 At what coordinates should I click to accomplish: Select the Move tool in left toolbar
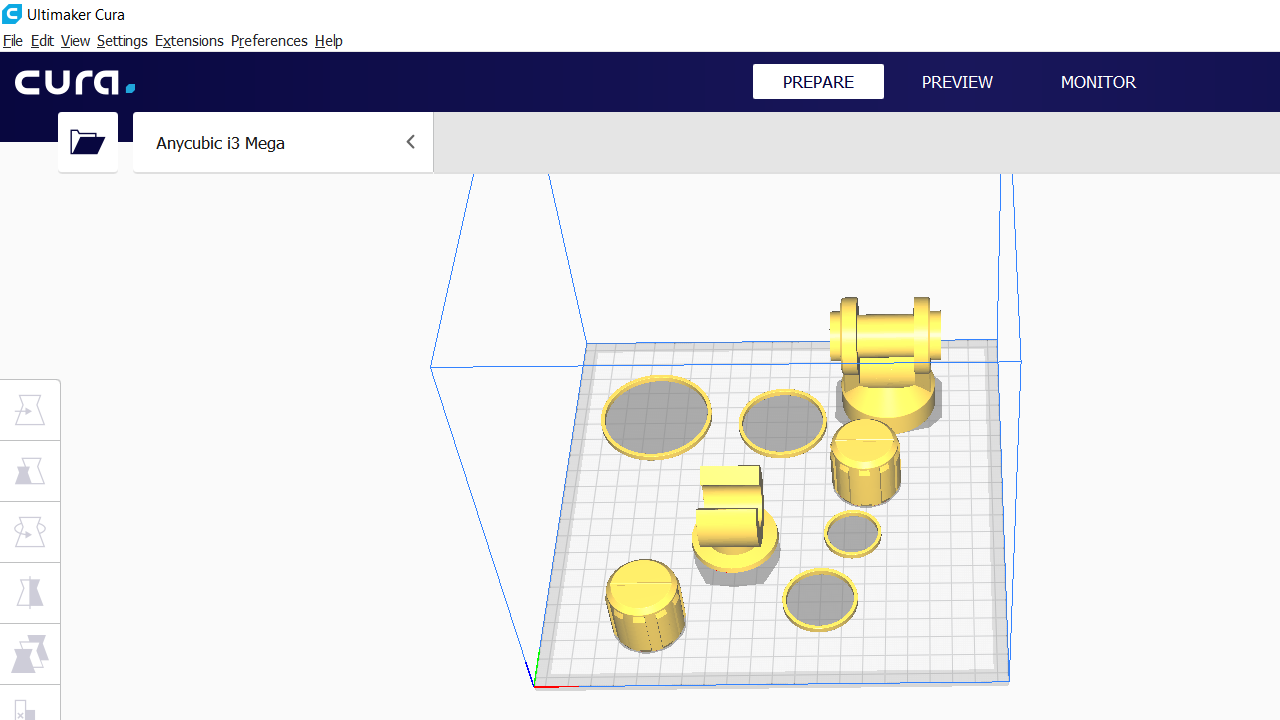click(x=30, y=410)
